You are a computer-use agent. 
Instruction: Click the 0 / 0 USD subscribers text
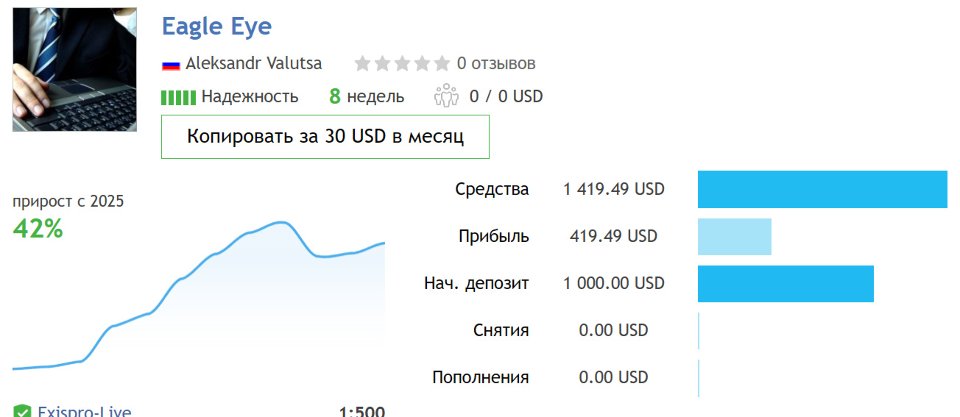(x=506, y=97)
